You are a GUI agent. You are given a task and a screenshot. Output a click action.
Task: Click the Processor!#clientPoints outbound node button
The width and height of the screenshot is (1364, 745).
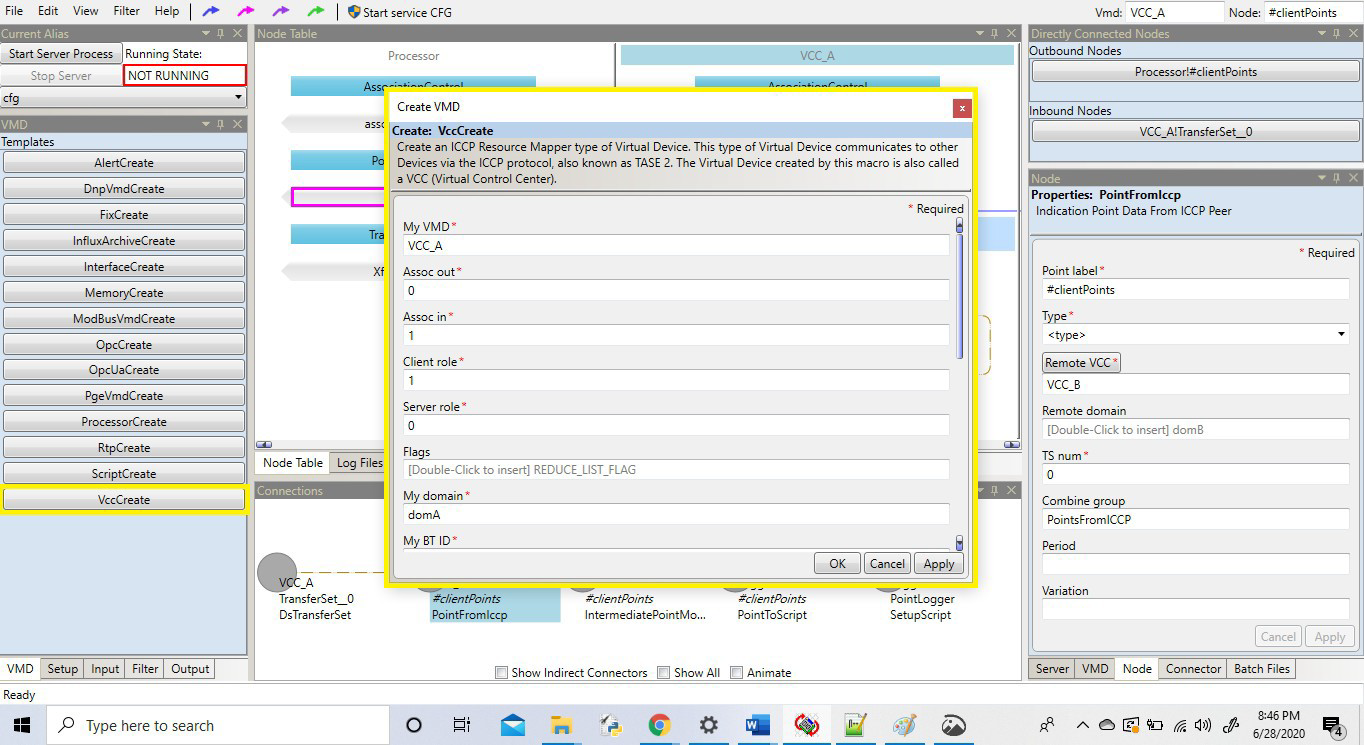click(1196, 72)
